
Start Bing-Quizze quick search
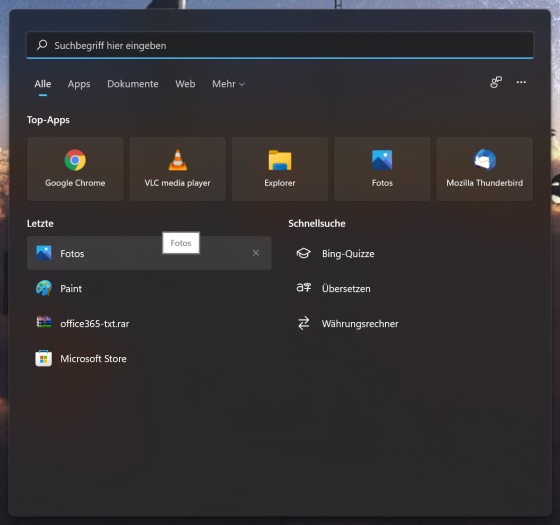click(x=411, y=253)
